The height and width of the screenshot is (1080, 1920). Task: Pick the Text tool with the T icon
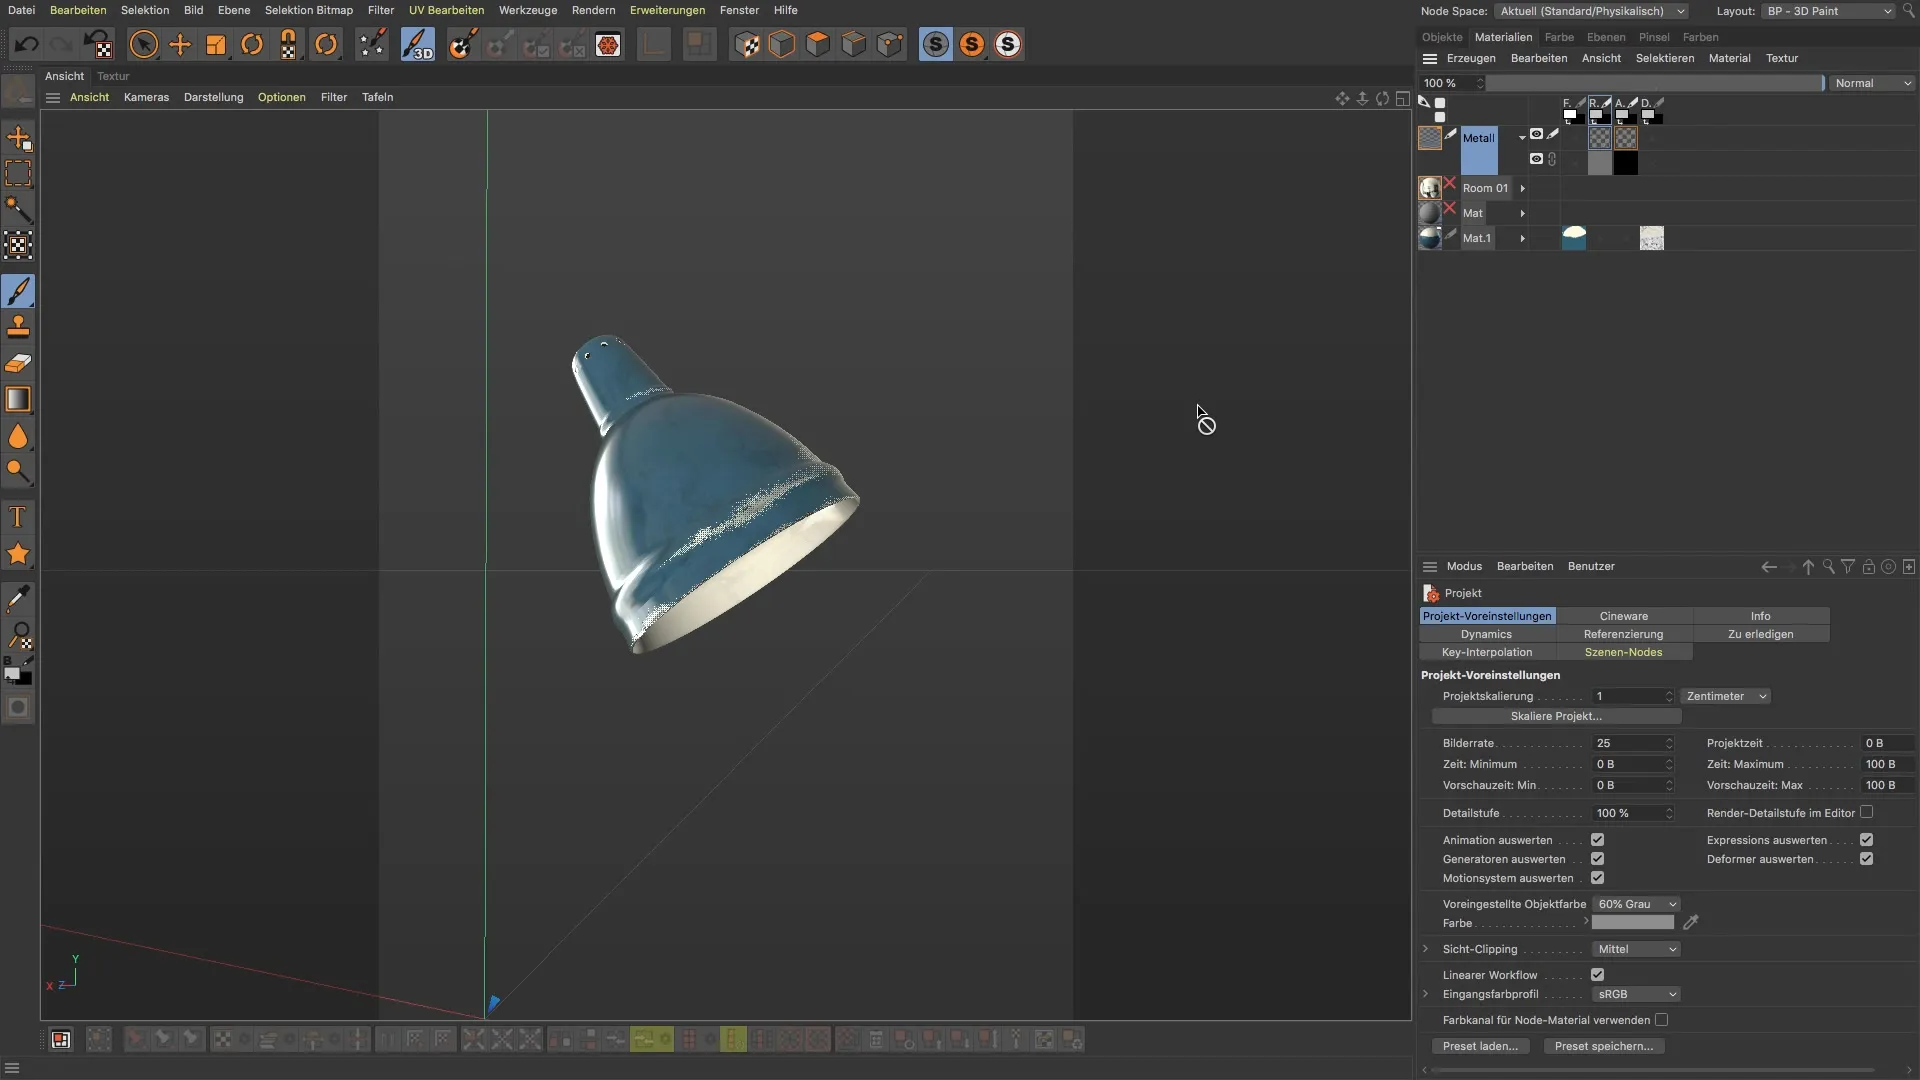18,517
